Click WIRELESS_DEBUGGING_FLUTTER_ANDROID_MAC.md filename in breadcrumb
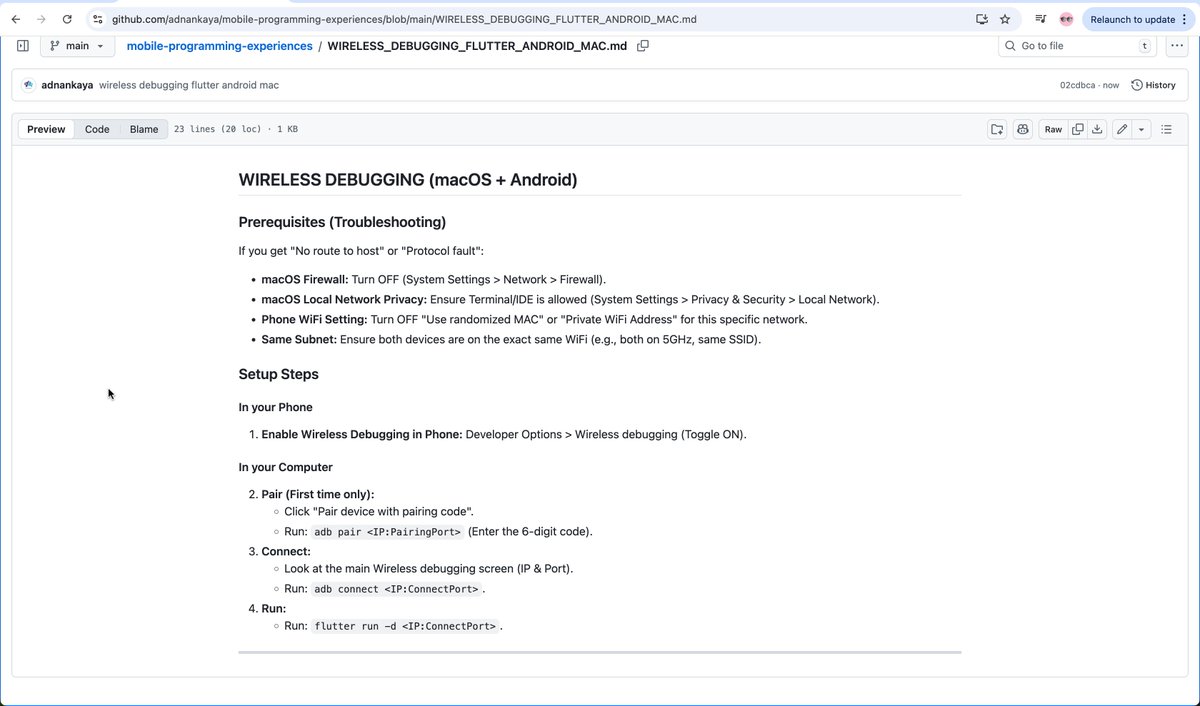The image size is (1200, 706). pyautogui.click(x=477, y=46)
